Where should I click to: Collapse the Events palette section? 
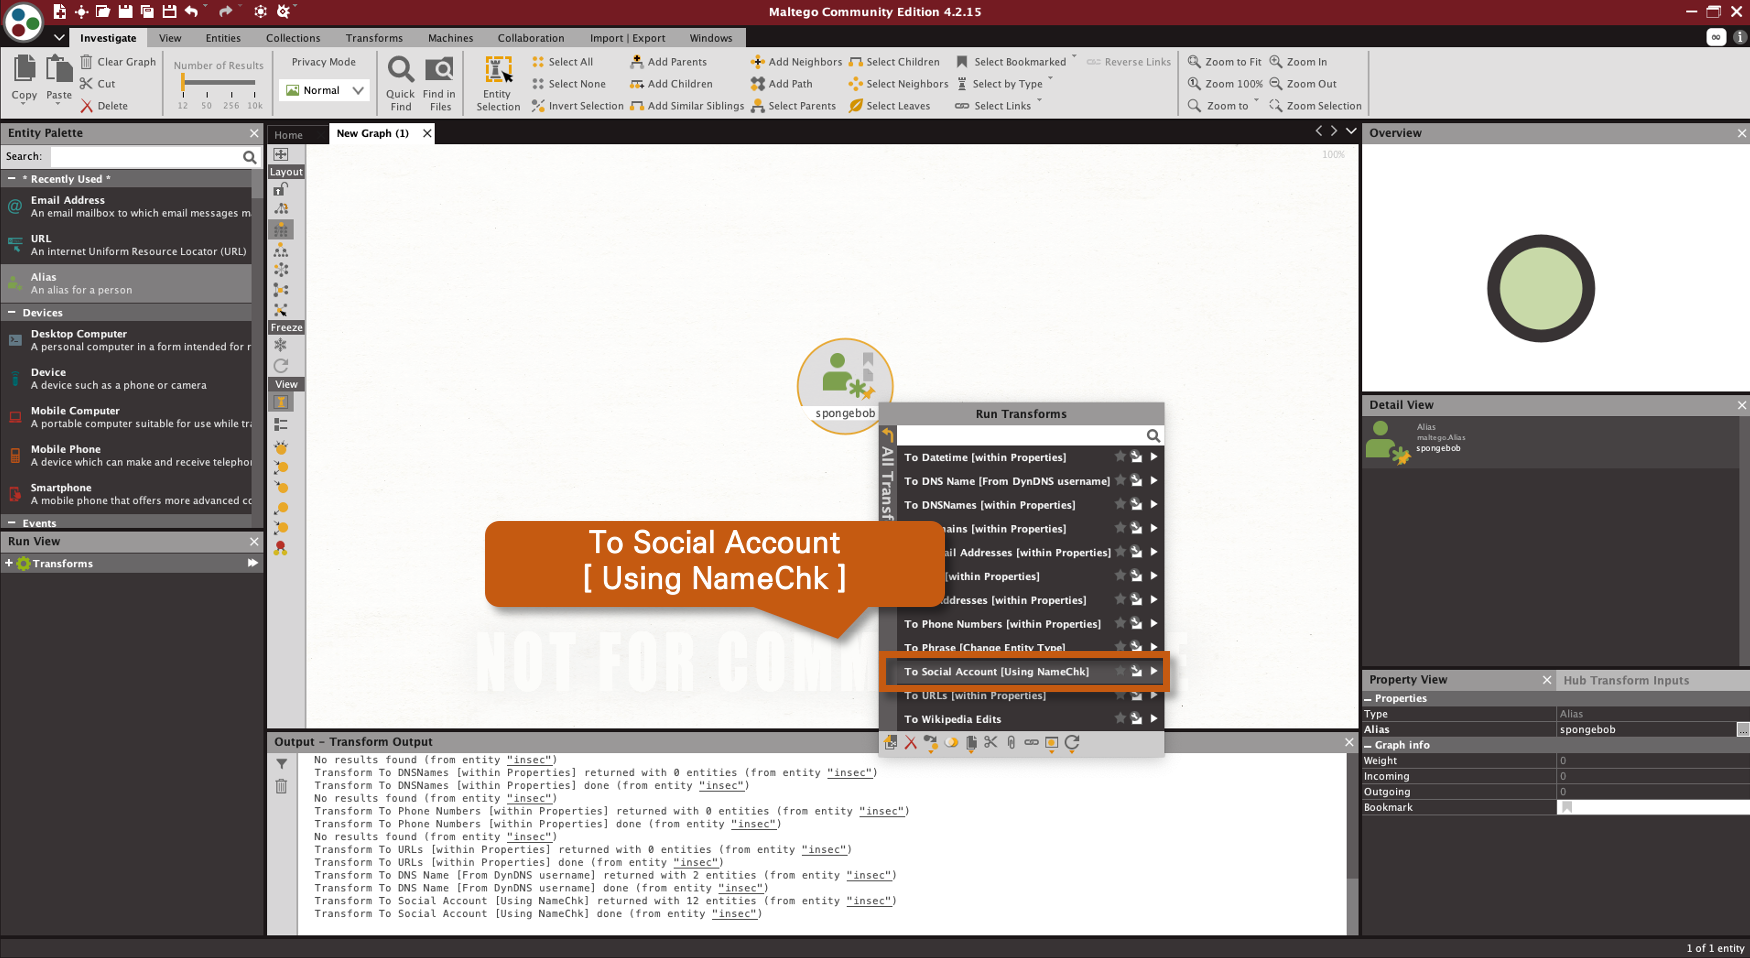(x=11, y=523)
